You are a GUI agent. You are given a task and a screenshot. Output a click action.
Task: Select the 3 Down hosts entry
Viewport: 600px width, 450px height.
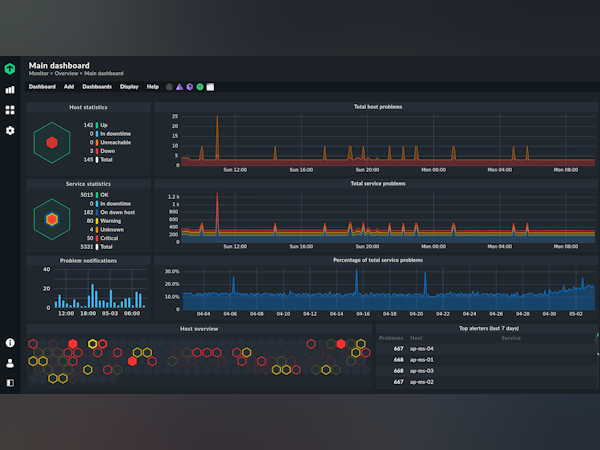click(102, 151)
